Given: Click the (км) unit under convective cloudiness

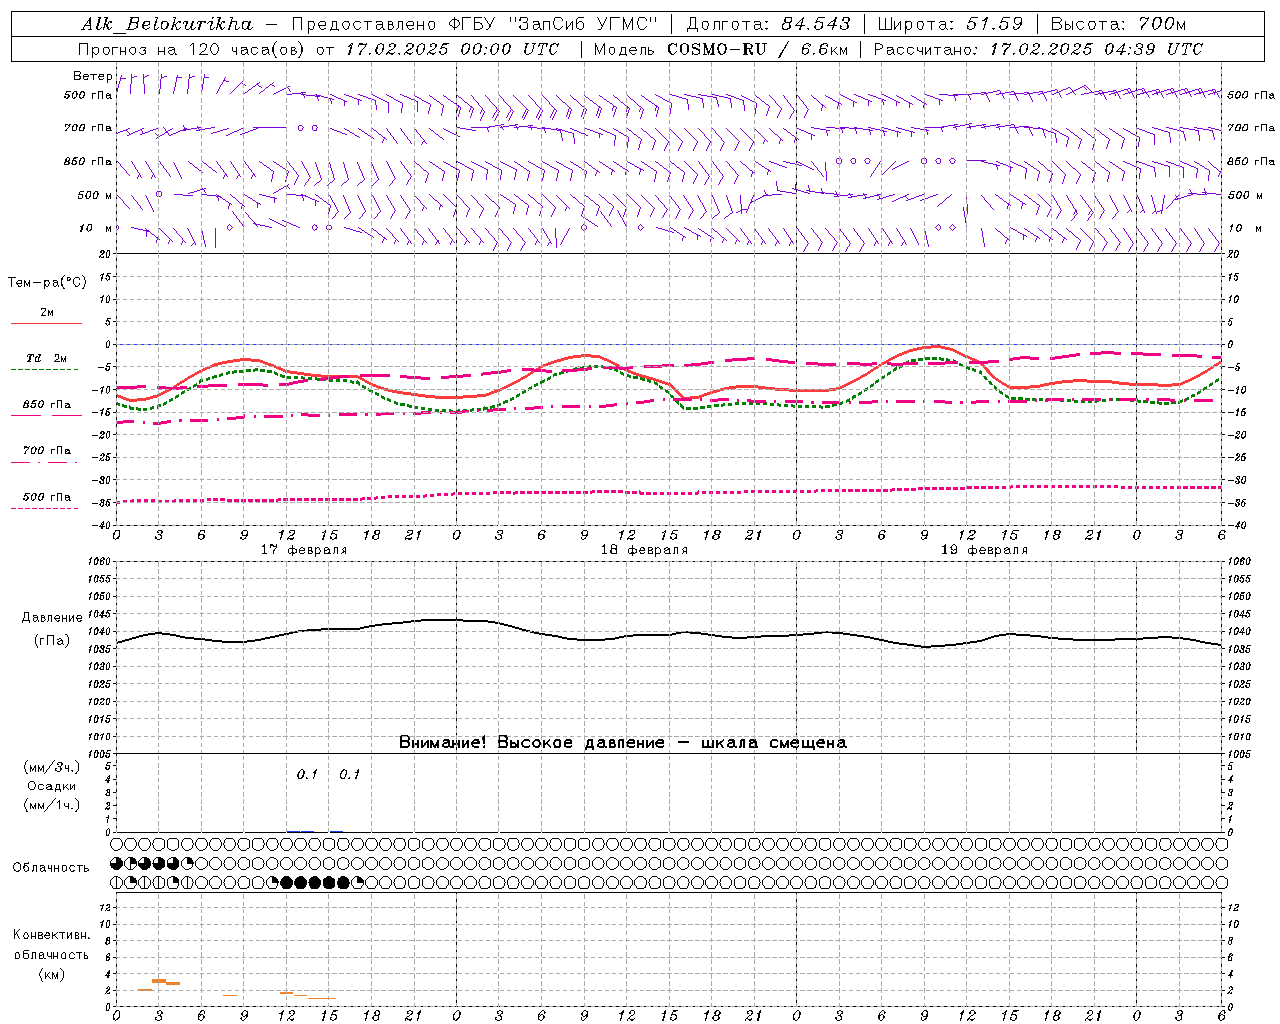Looking at the screenshot, I should pyautogui.click(x=51, y=974).
